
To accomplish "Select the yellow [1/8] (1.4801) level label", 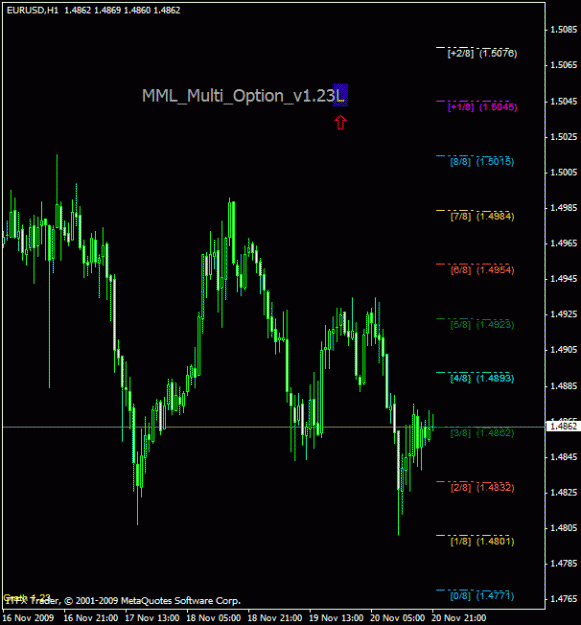I will point(482,541).
